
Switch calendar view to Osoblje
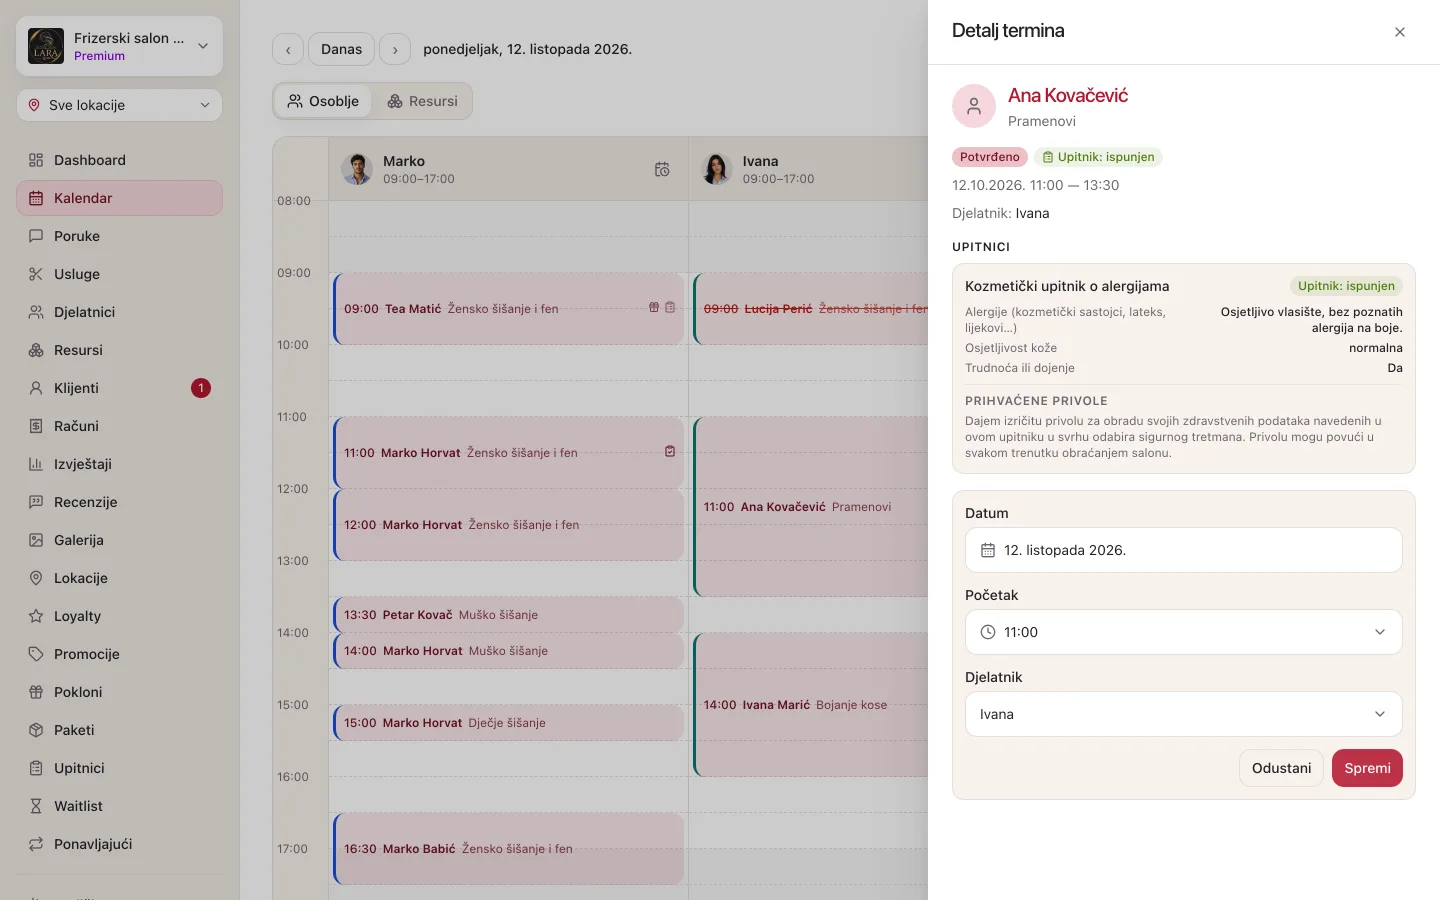click(323, 101)
